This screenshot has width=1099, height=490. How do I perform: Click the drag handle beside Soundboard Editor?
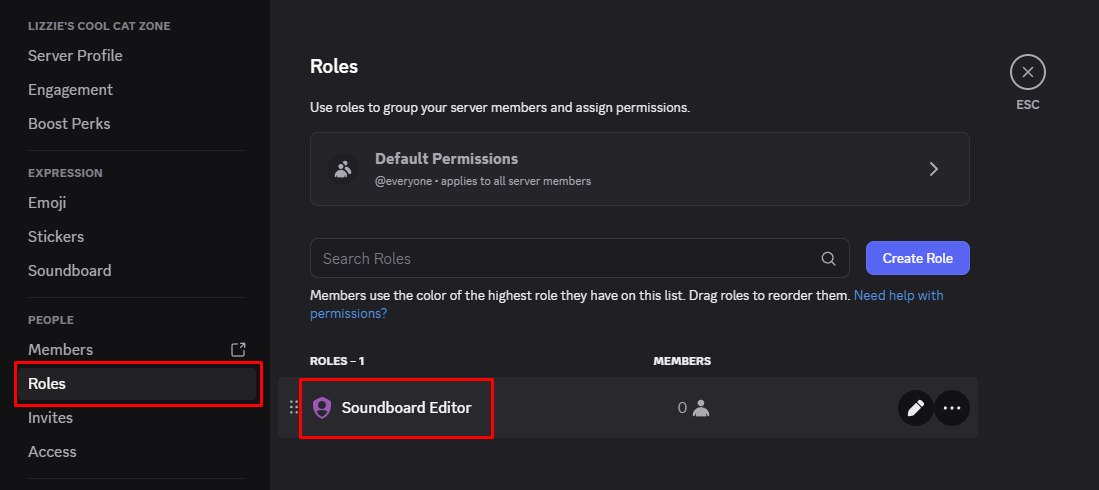pyautogui.click(x=294, y=408)
